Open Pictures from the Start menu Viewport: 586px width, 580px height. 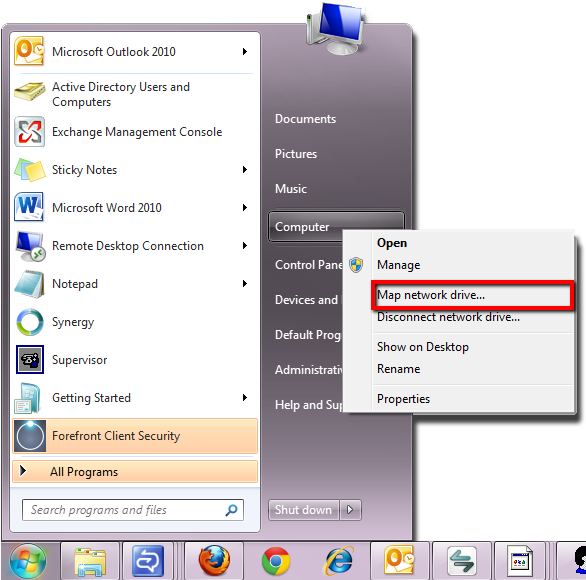[x=296, y=154]
